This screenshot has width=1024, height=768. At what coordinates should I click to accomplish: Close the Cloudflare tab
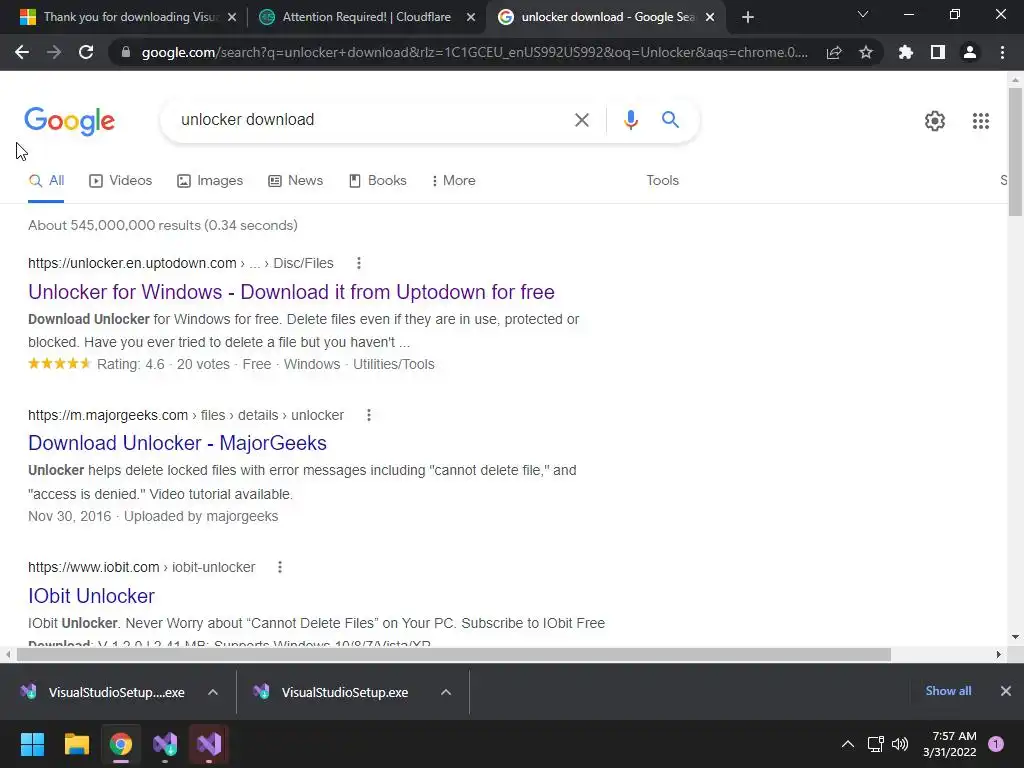[471, 18]
